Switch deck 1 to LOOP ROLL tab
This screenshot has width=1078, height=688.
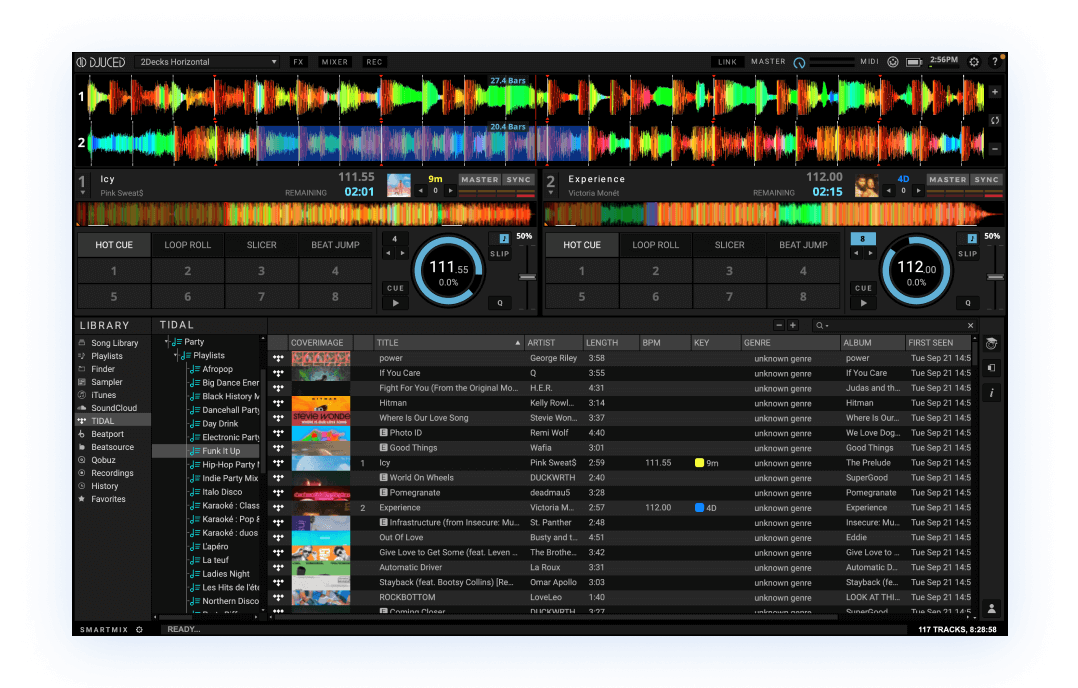188,245
